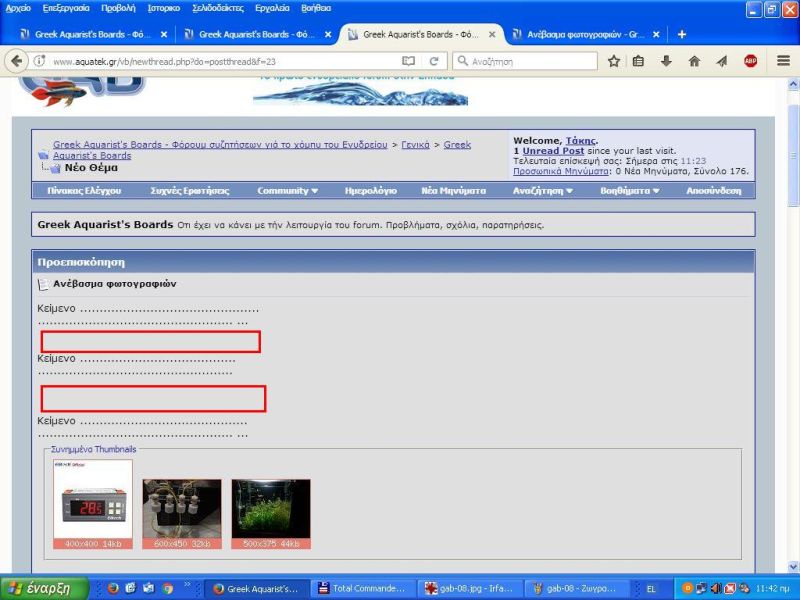Image resolution: width=800 pixels, height=600 pixels.
Task: Expand the Βοηθήματα dropdown menu
Action: click(629, 190)
